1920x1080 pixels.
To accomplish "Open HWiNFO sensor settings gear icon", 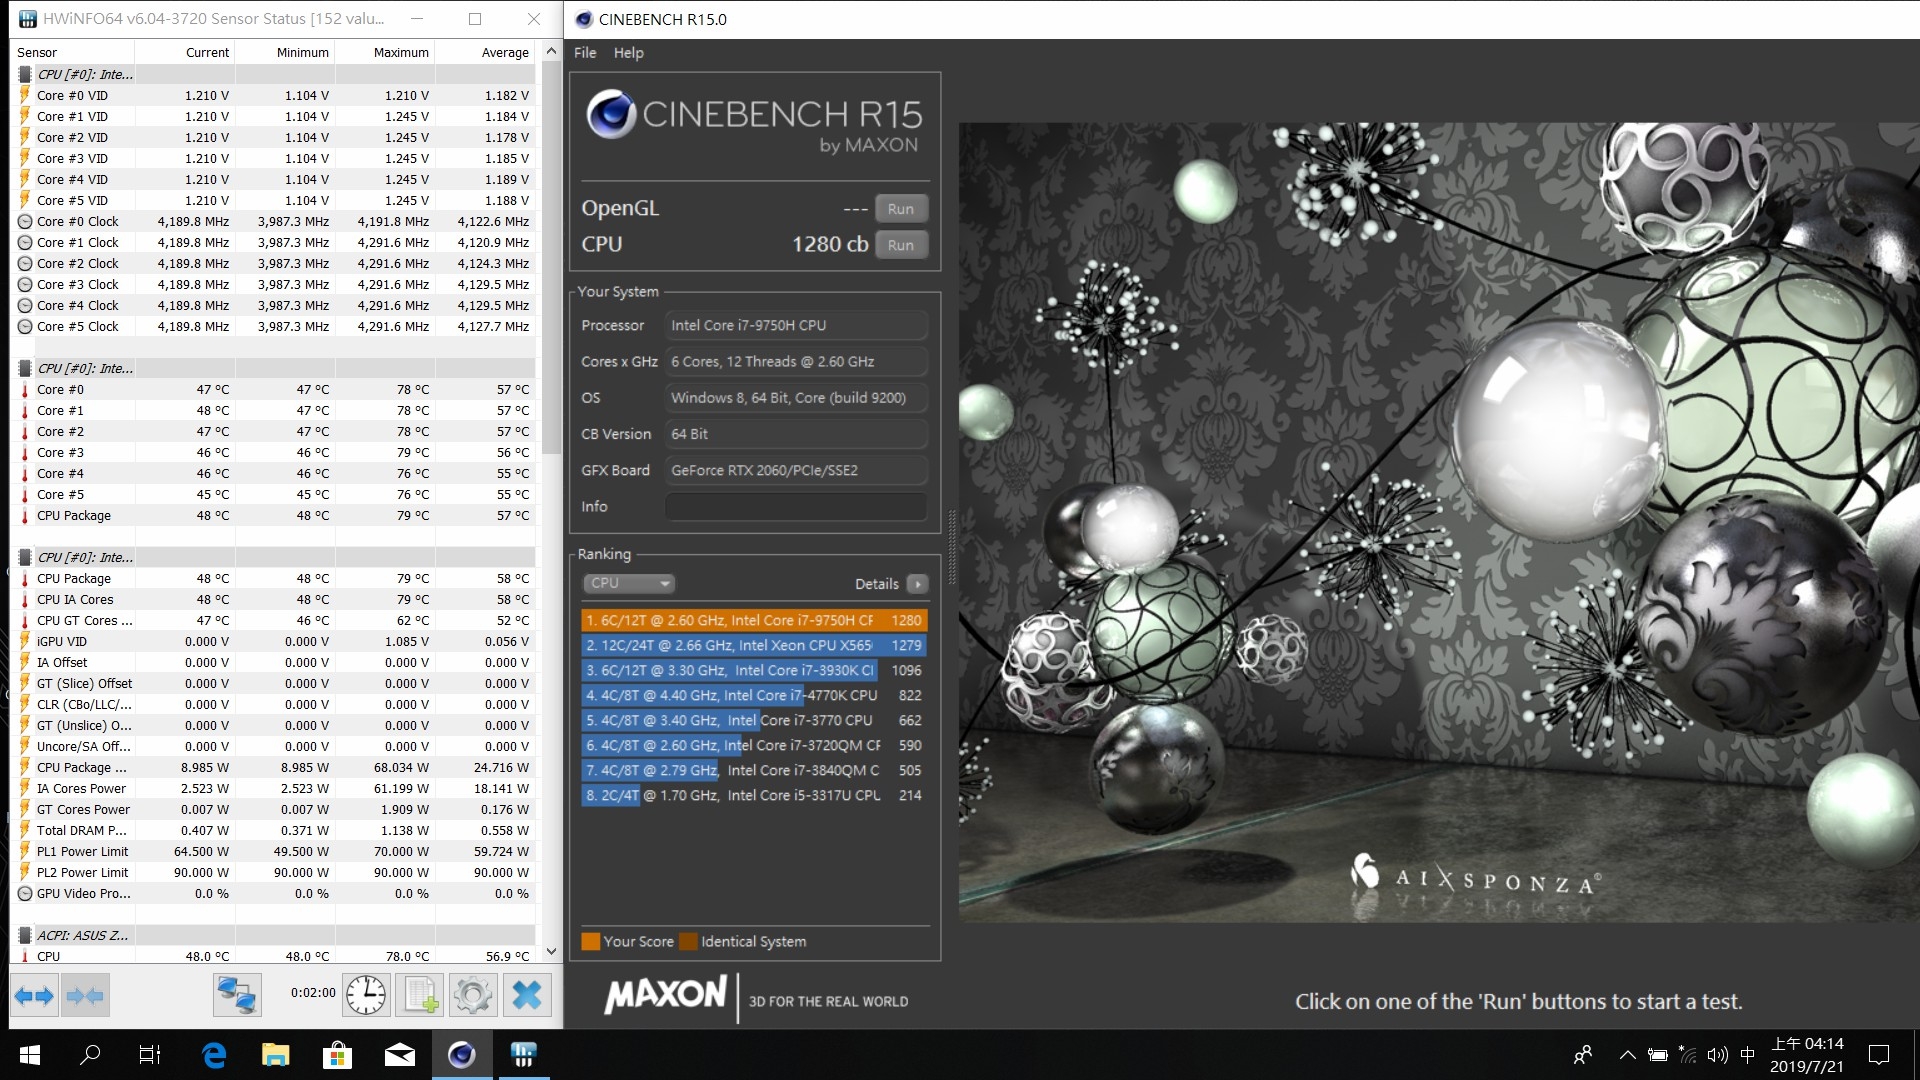I will point(473,996).
